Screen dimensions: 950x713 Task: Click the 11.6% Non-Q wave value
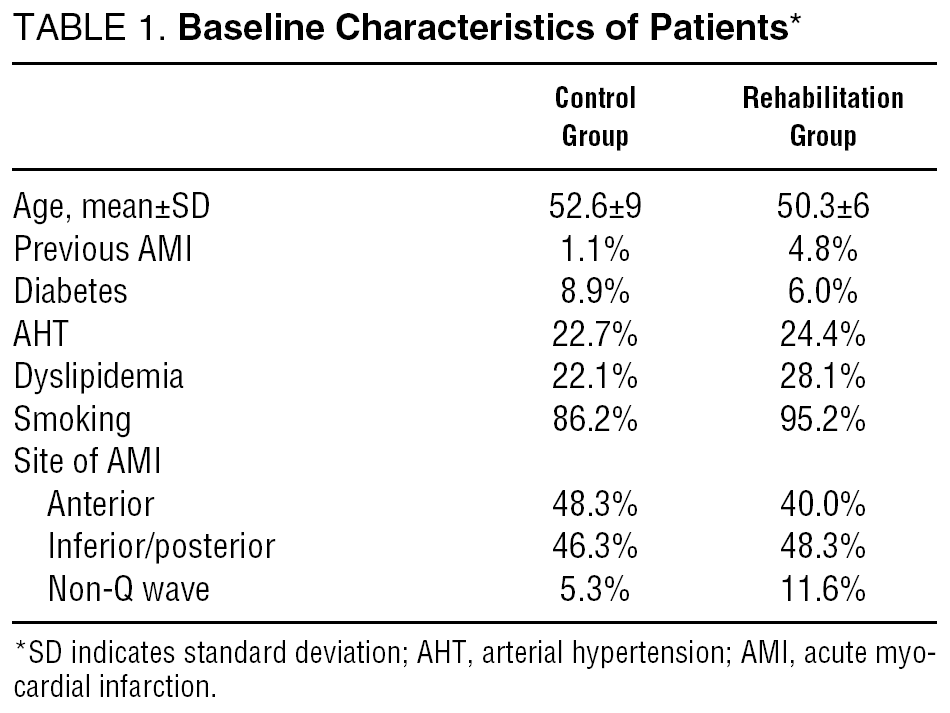[823, 590]
